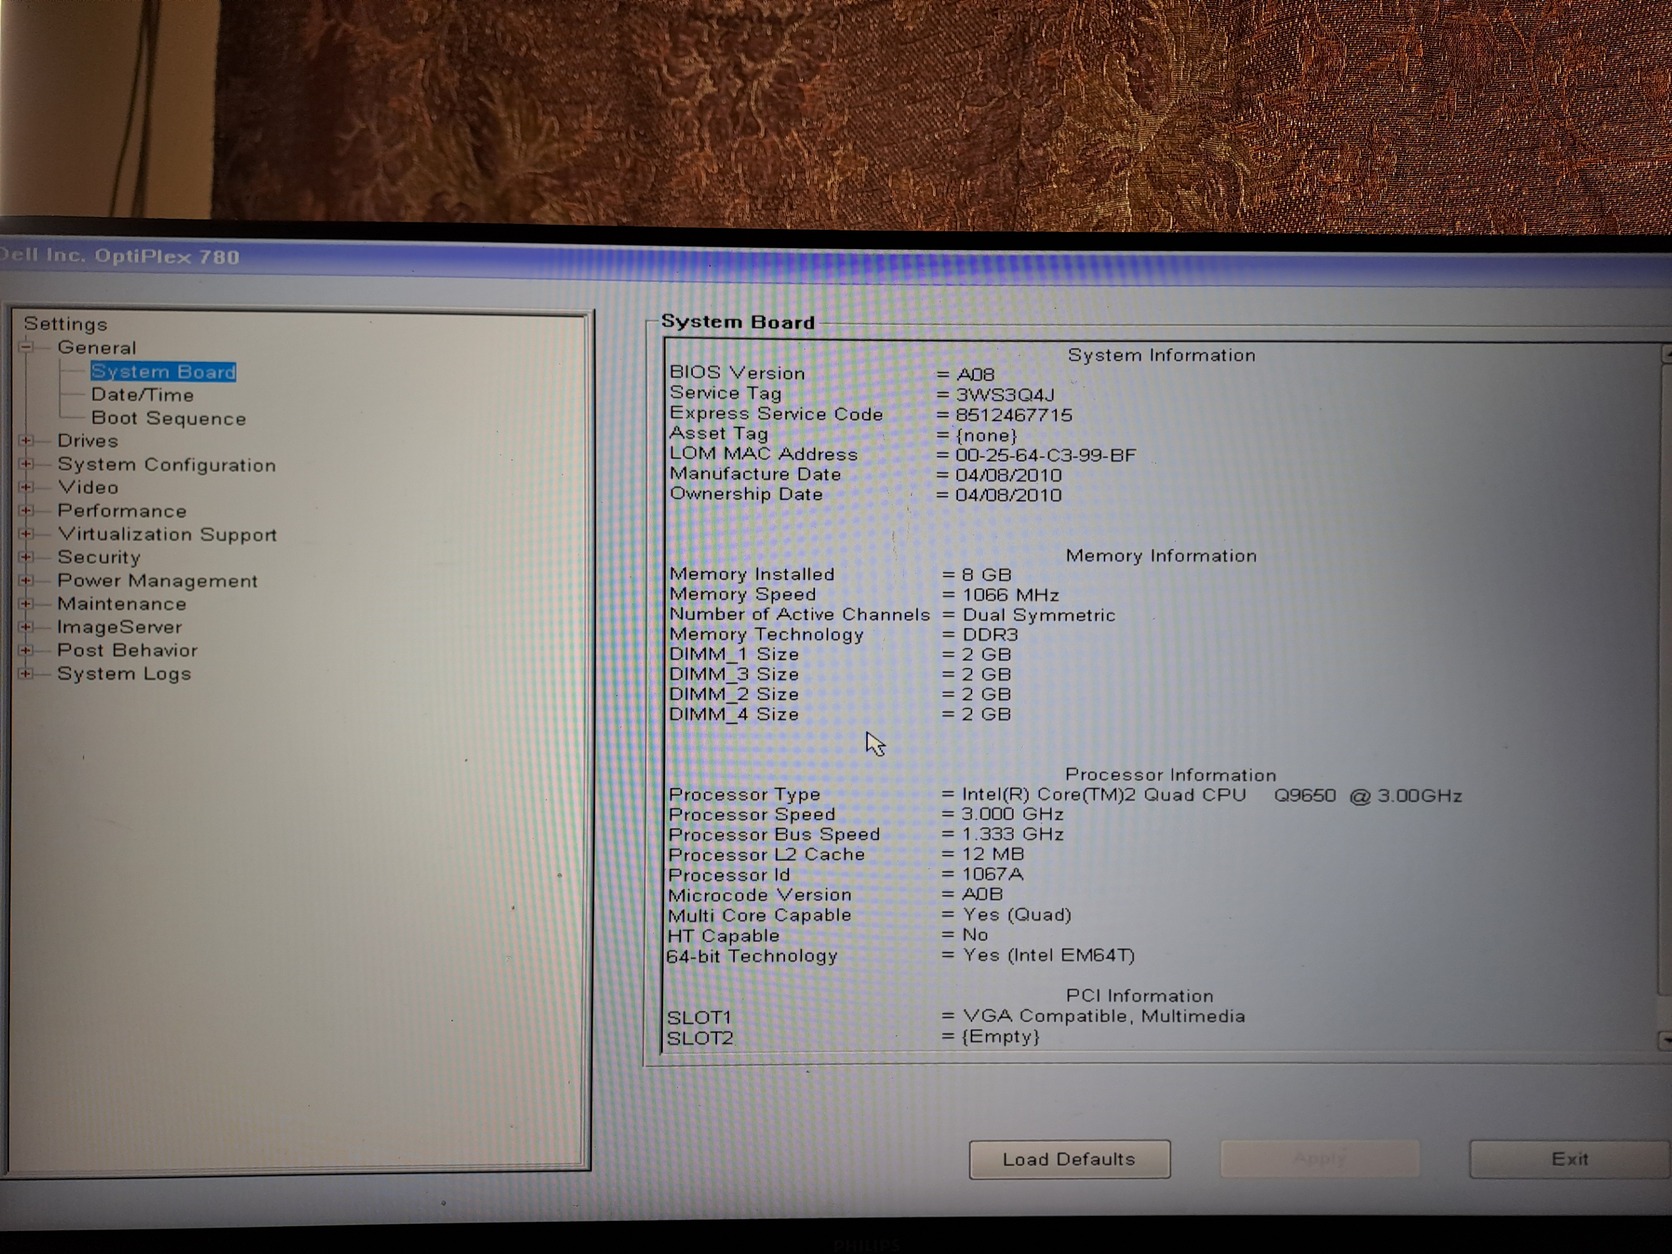Expand the ImageServer node
The image size is (1672, 1254).
coord(26,627)
